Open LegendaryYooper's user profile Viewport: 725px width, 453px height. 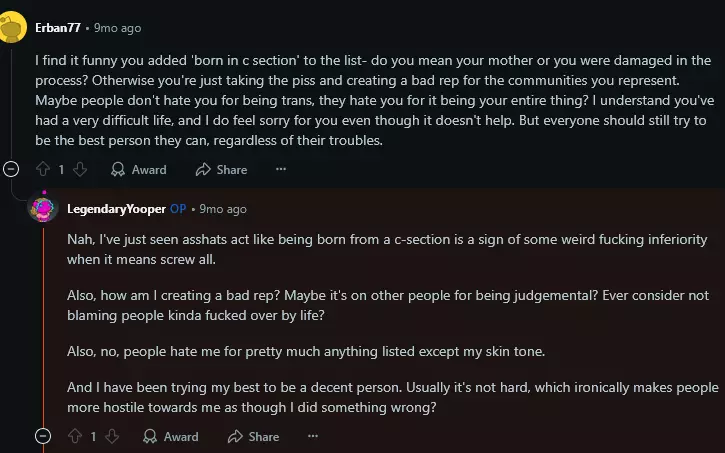coord(116,209)
